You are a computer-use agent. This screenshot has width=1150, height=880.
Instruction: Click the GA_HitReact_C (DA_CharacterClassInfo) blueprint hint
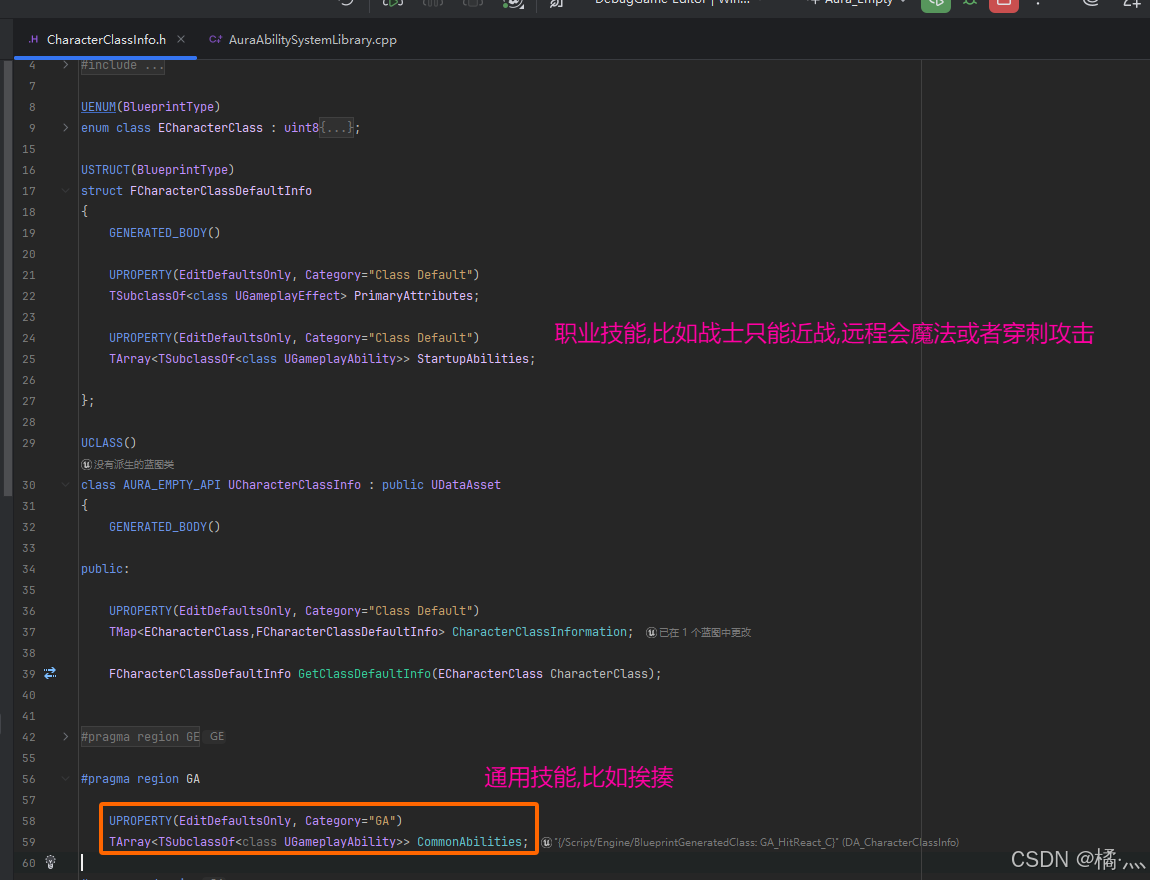click(756, 843)
